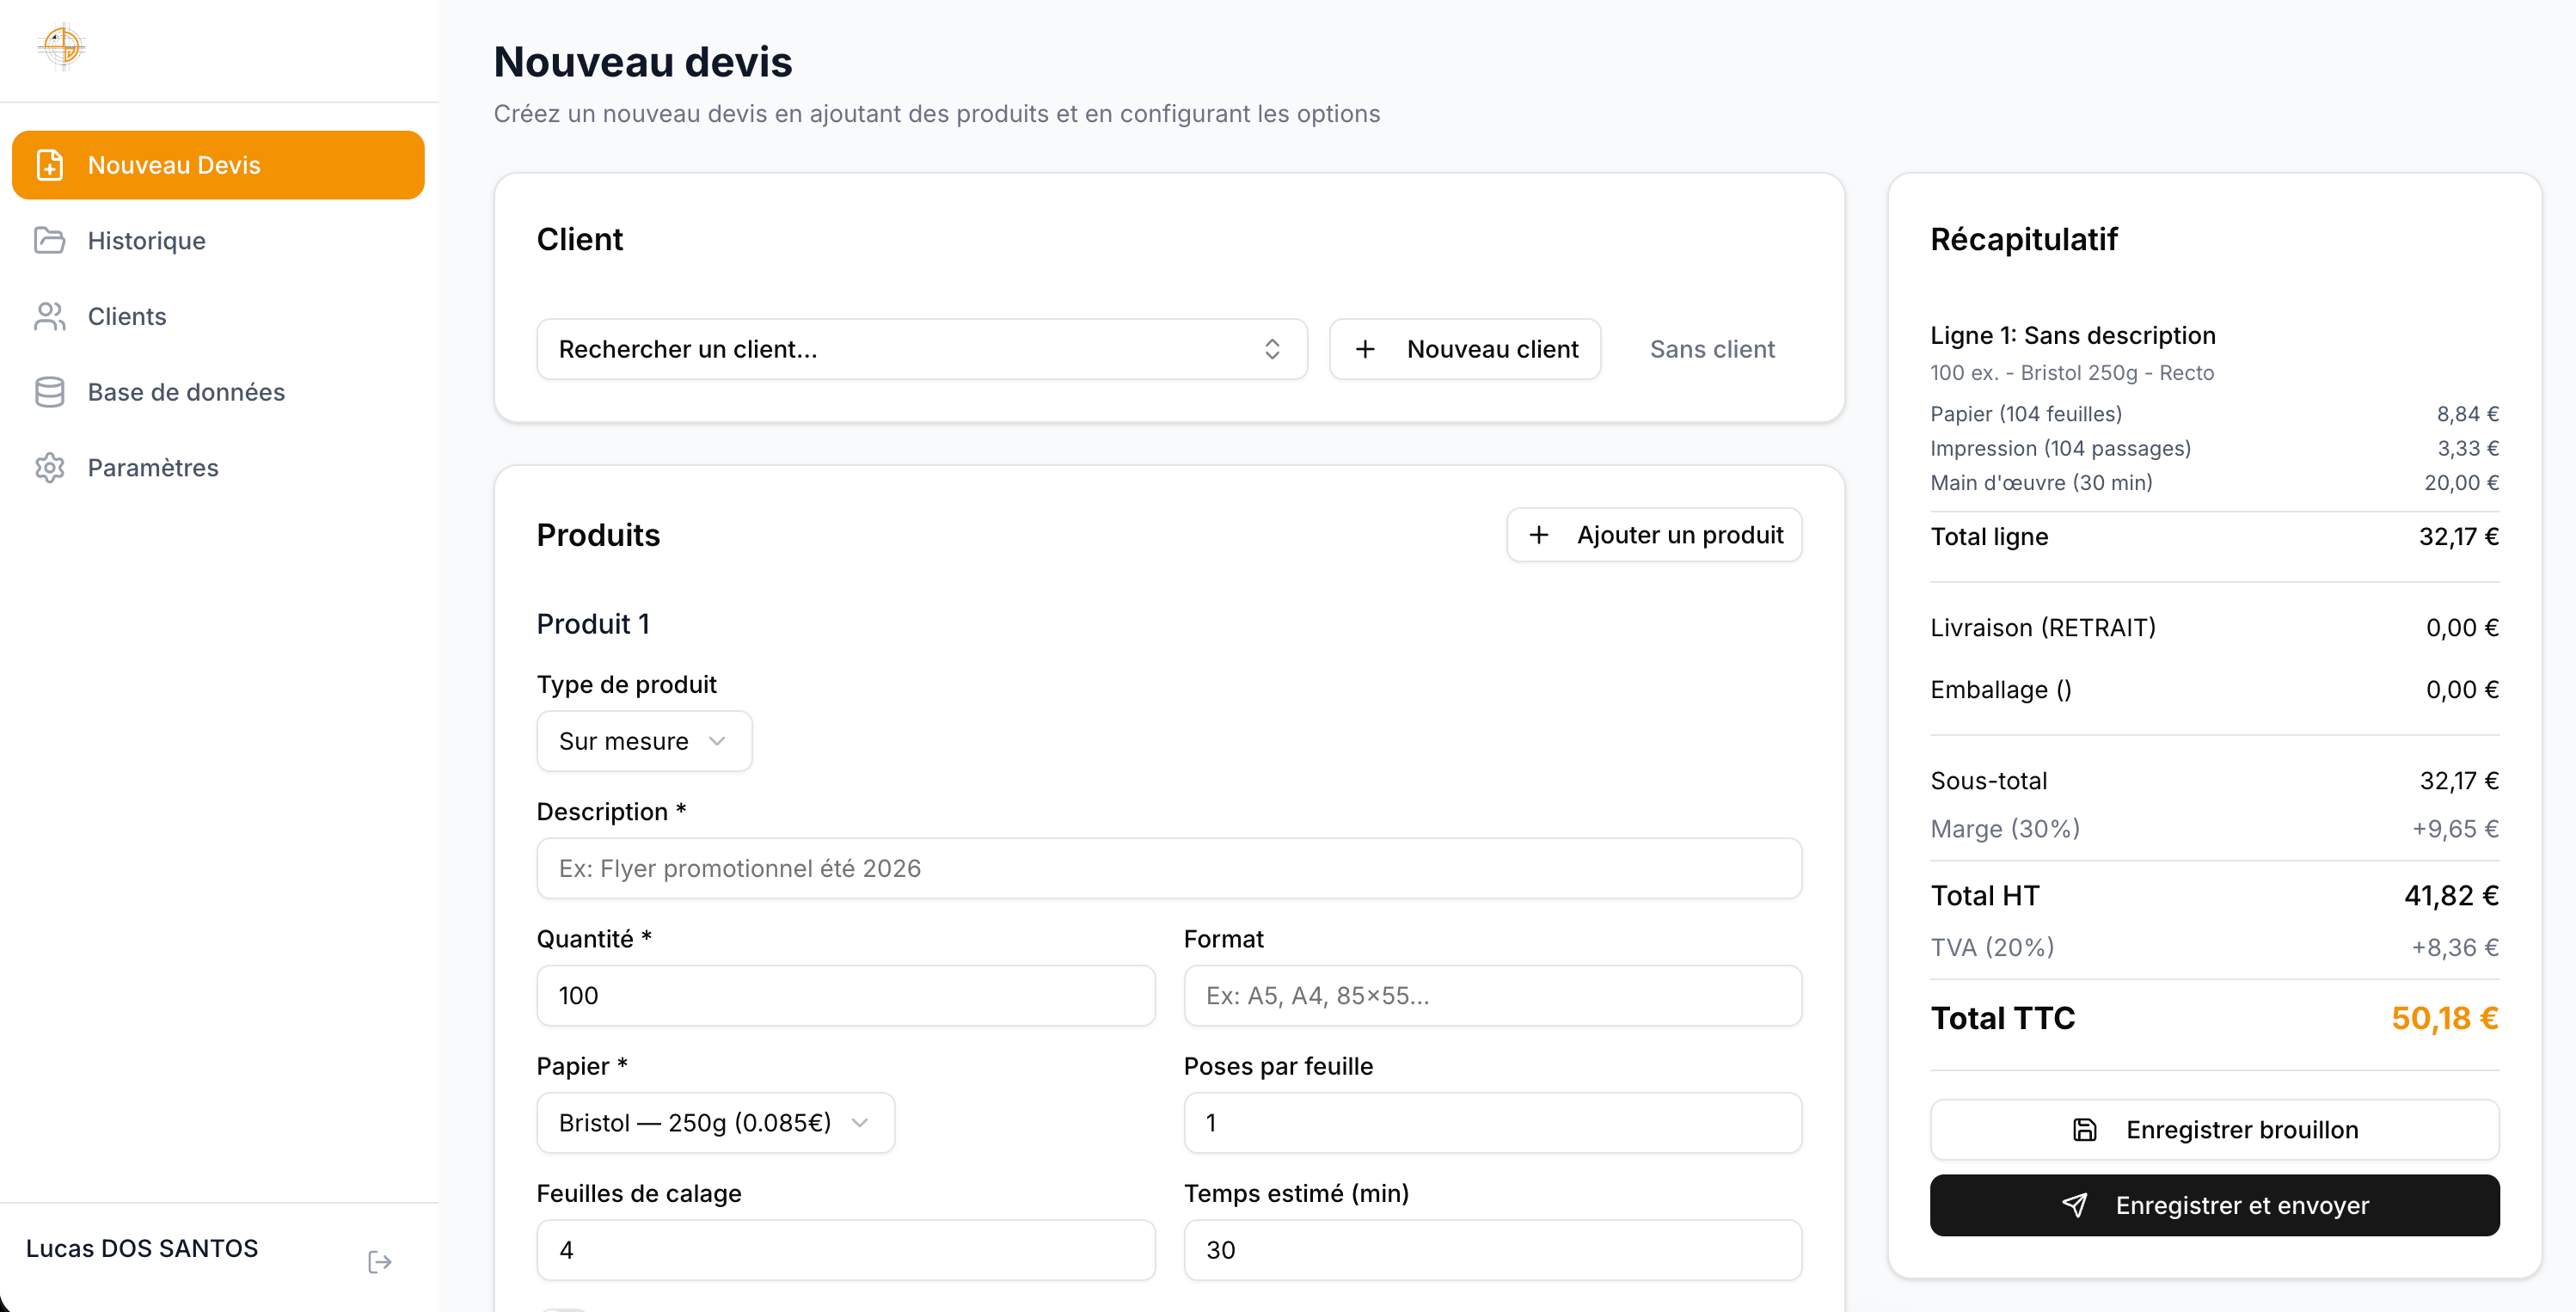Click Ajouter un produit button
Viewport: 2576px width, 1312px height.
[1654, 535]
